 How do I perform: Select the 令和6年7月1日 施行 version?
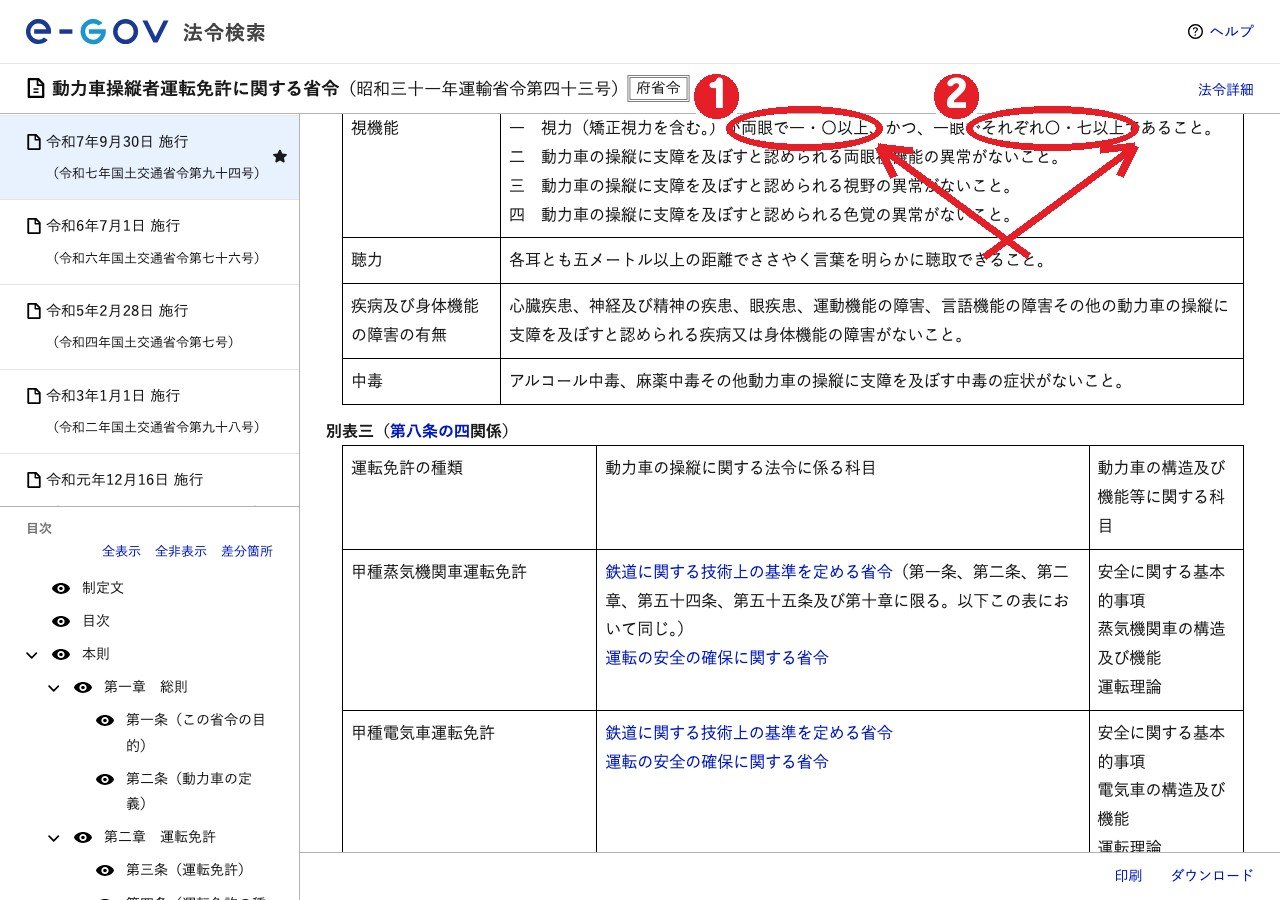[150, 242]
